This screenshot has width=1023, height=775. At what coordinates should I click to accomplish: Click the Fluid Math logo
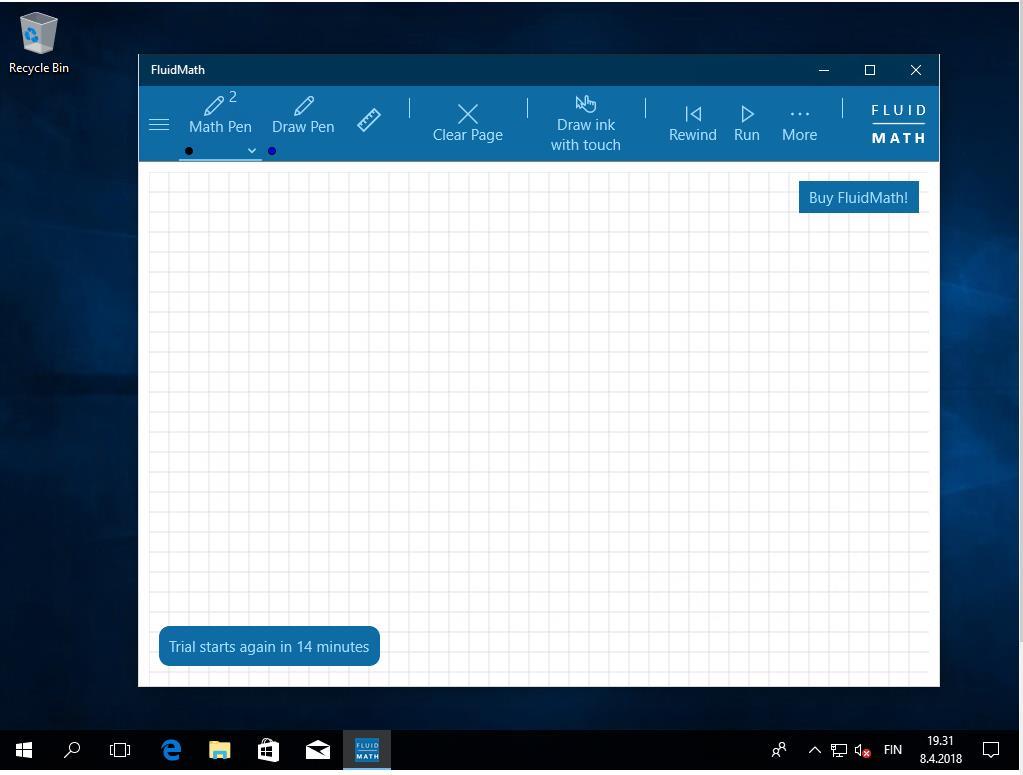click(898, 124)
